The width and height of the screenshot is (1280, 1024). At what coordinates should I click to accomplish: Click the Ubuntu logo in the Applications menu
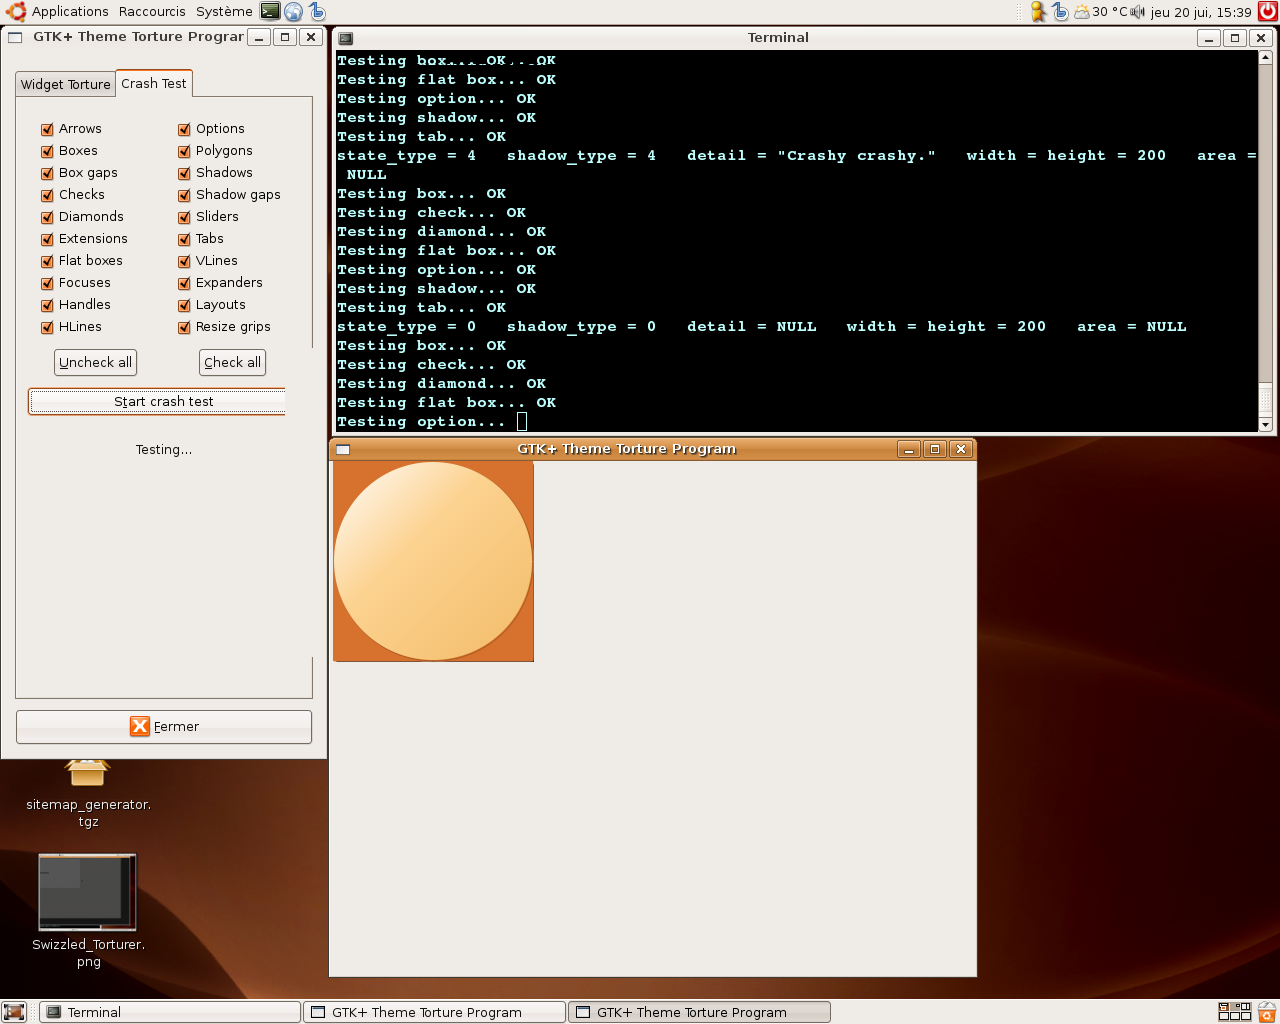(x=16, y=11)
